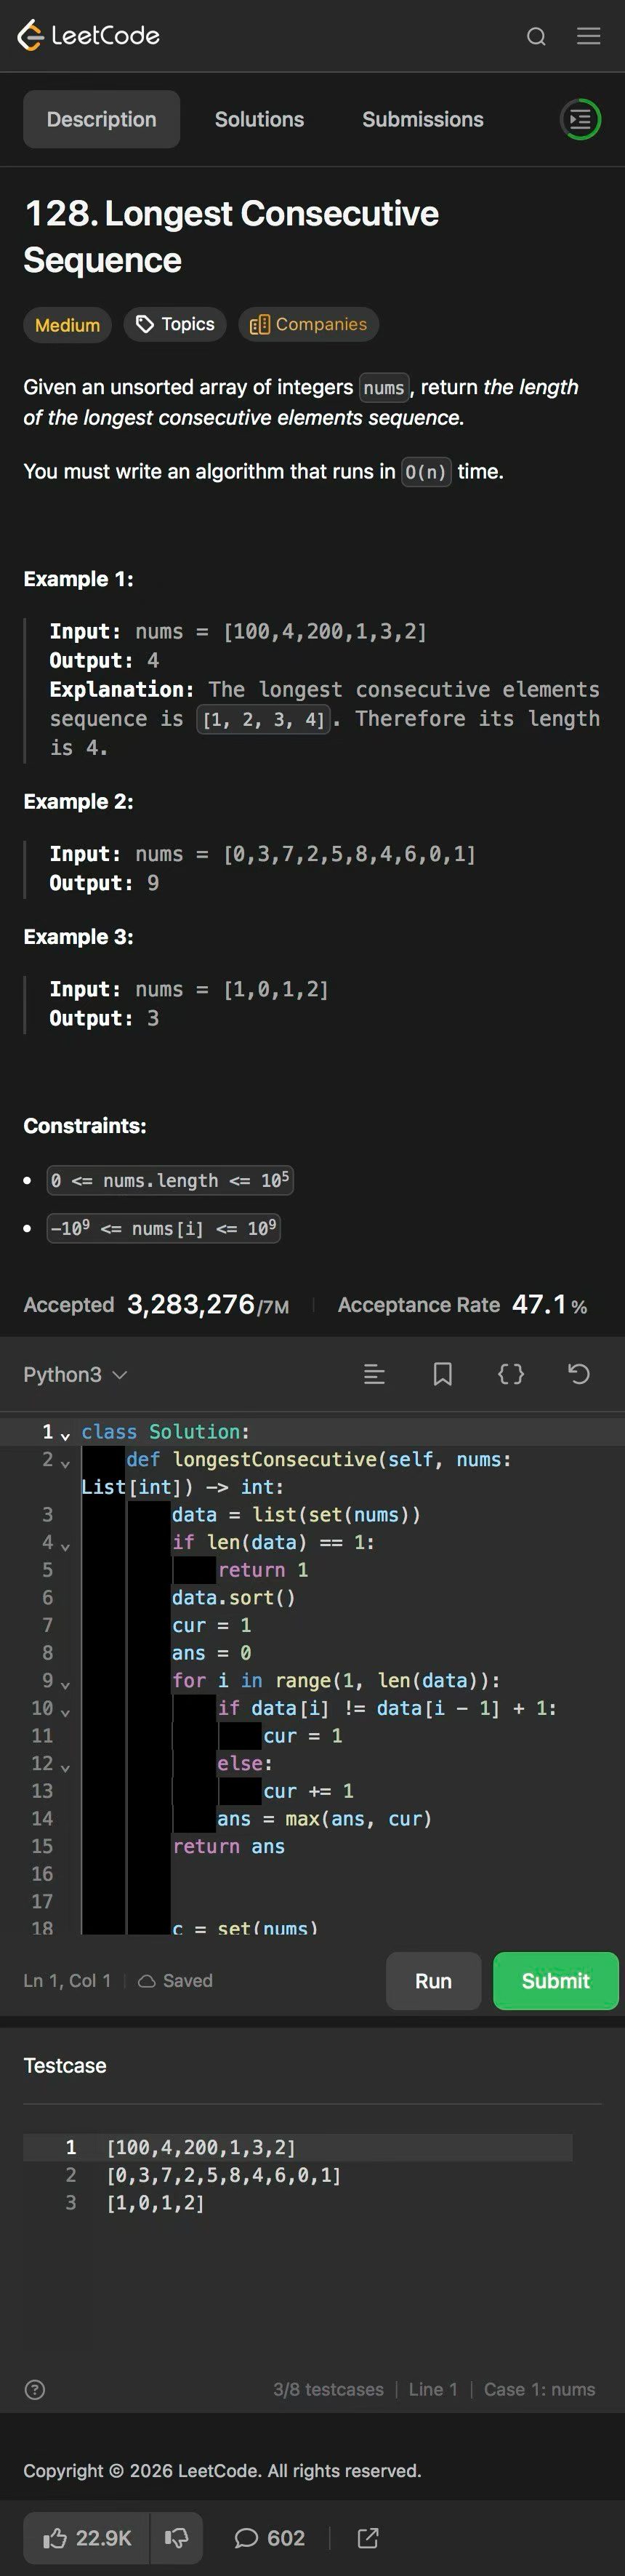Image resolution: width=625 pixels, height=2576 pixels.
Task: Open the hamburger menu
Action: (589, 36)
